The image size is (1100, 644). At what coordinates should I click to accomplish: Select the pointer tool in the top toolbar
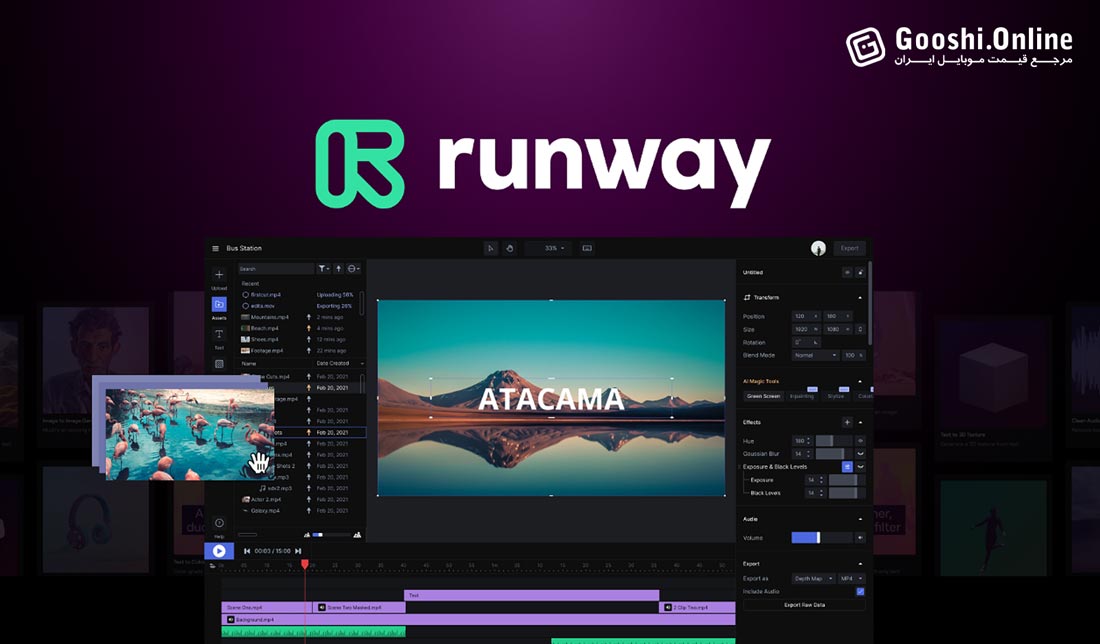tap(489, 247)
